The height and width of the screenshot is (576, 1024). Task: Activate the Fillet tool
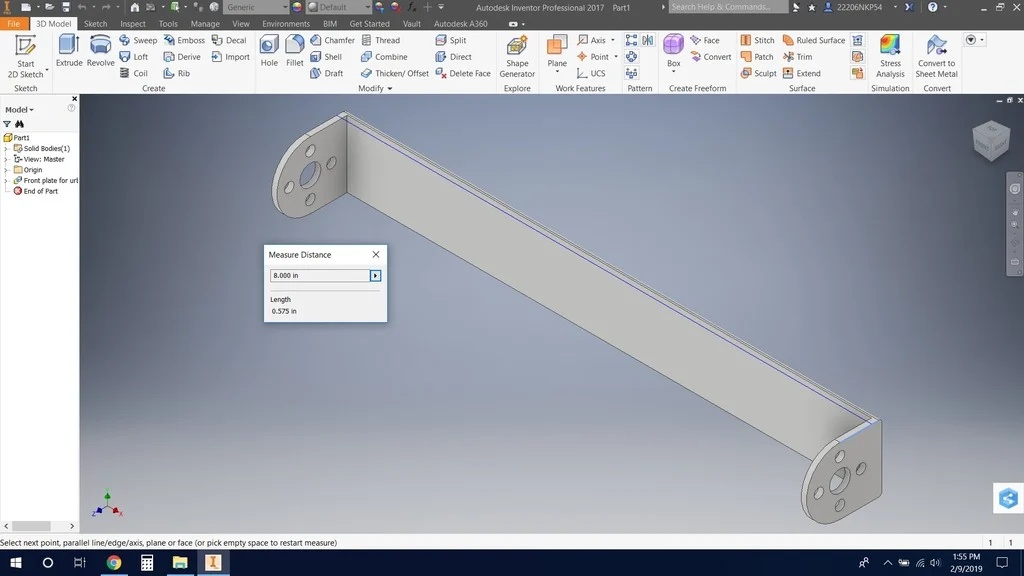294,51
